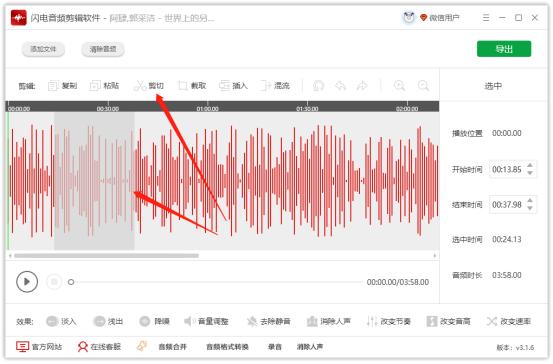Click the 02:00.00 mark on ruler

pos(407,109)
